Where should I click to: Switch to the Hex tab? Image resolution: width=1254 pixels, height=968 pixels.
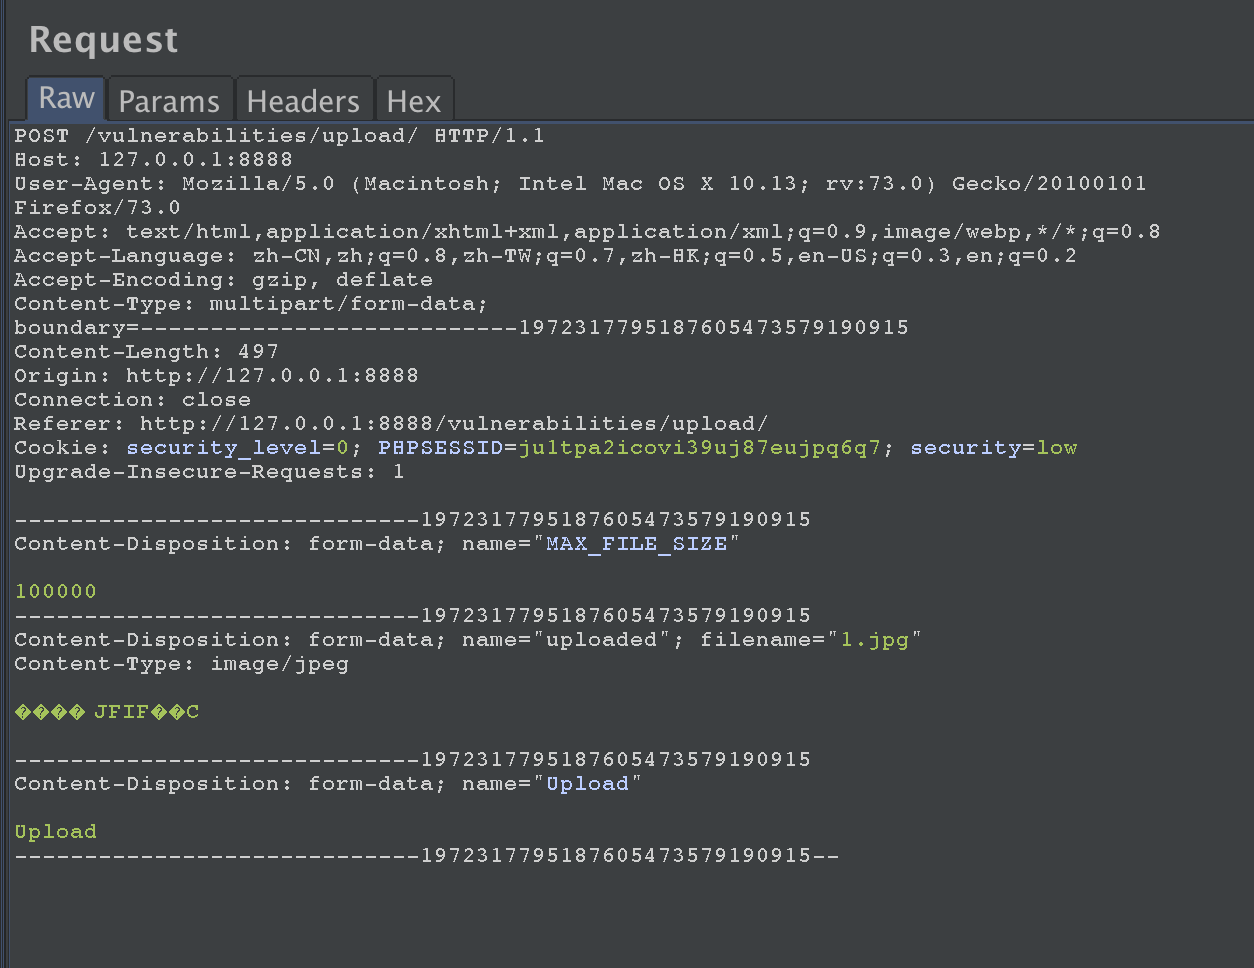click(414, 101)
